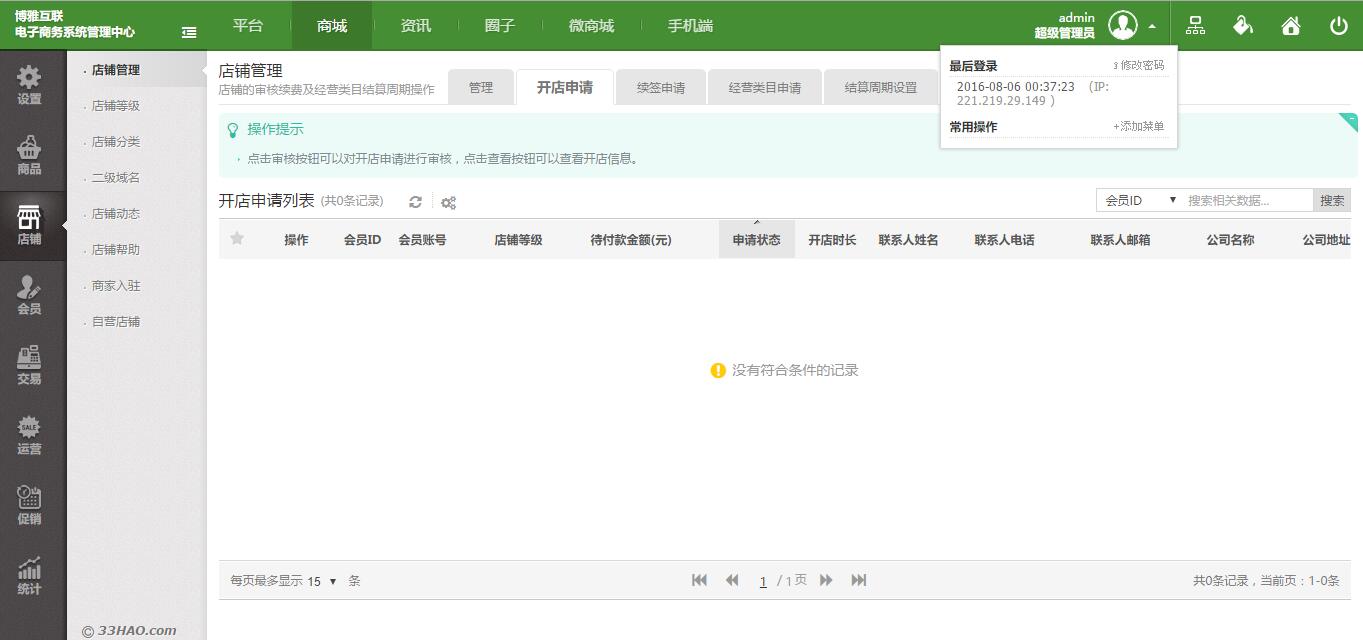Screen dimensions: 1363x640
Task: Toggle the star column header
Action: [237, 239]
